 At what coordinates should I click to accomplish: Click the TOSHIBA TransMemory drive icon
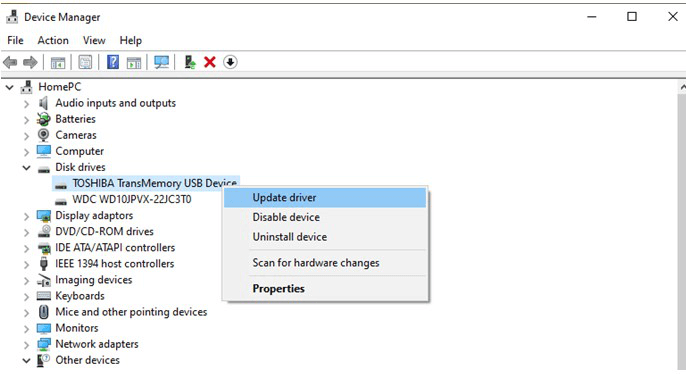click(61, 185)
